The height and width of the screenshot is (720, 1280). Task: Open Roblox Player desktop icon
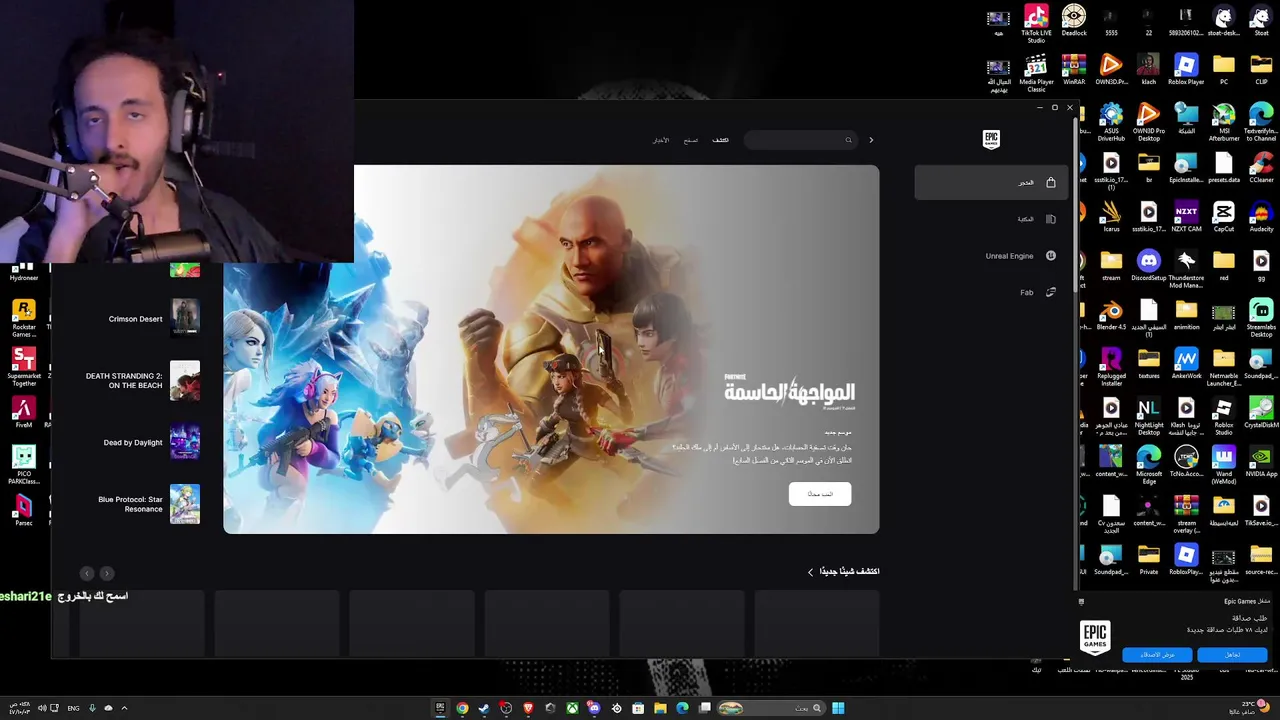coord(1186,70)
